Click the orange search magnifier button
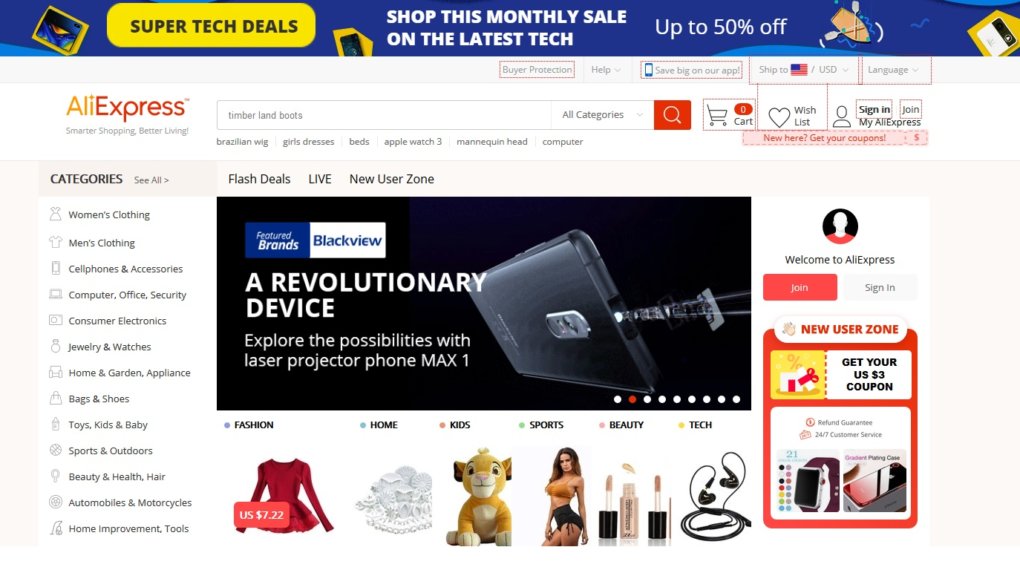 tap(672, 115)
